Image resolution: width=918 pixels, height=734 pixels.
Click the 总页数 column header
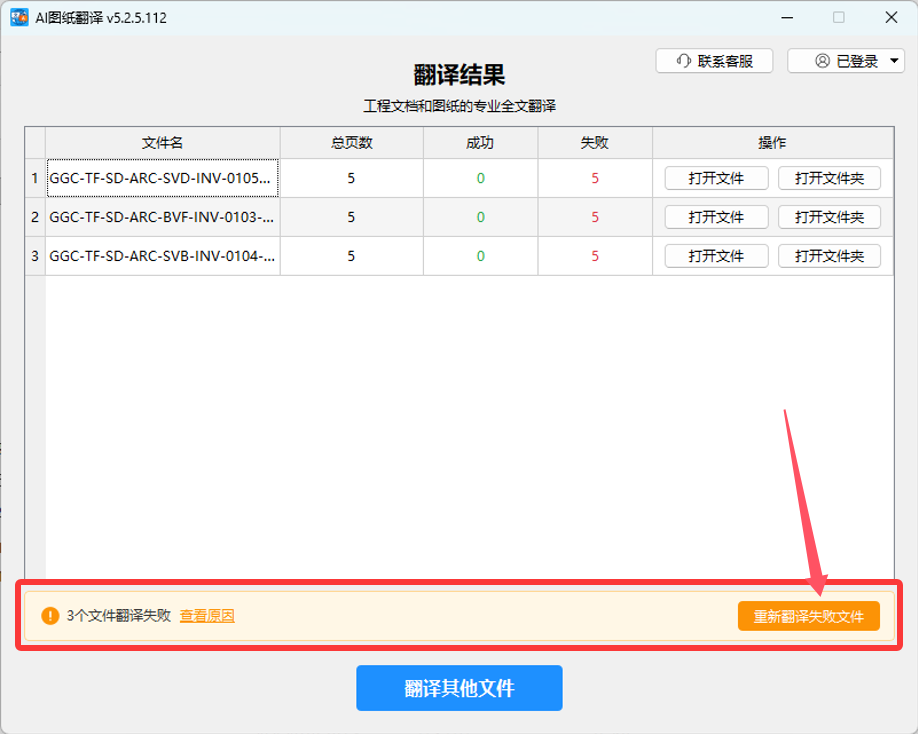coord(351,142)
